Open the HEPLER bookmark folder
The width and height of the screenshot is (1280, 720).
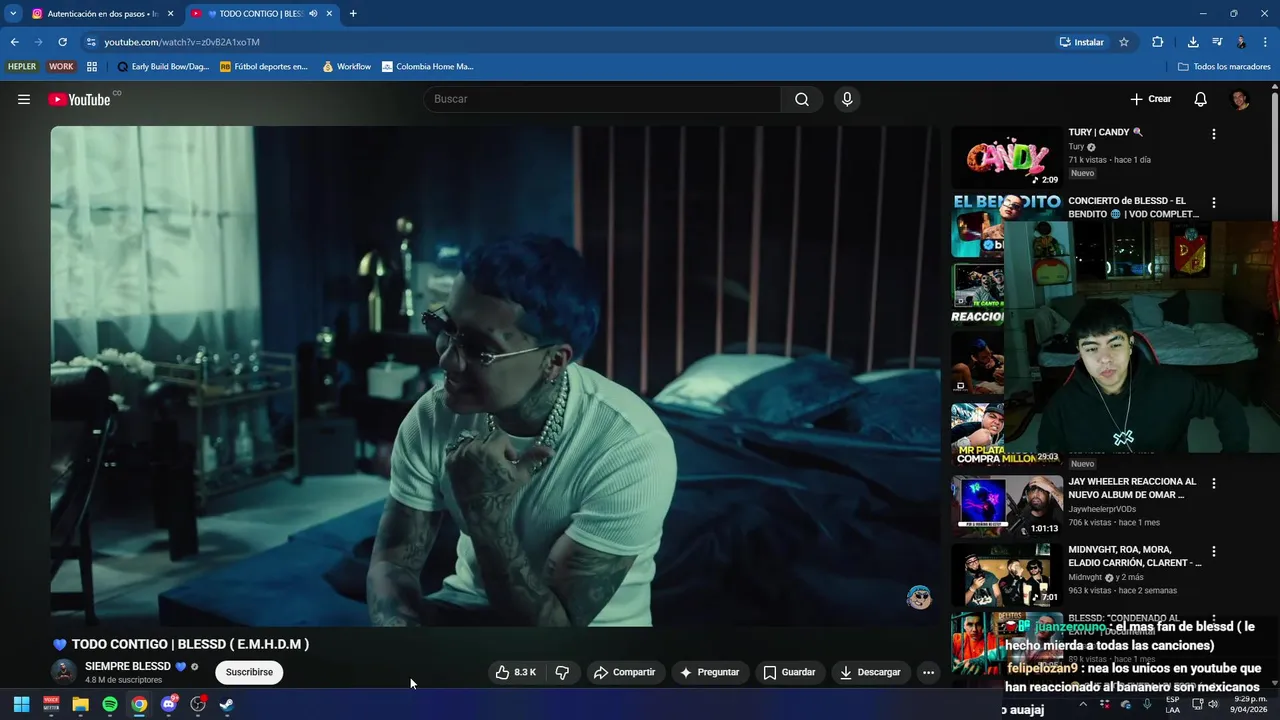point(22,67)
